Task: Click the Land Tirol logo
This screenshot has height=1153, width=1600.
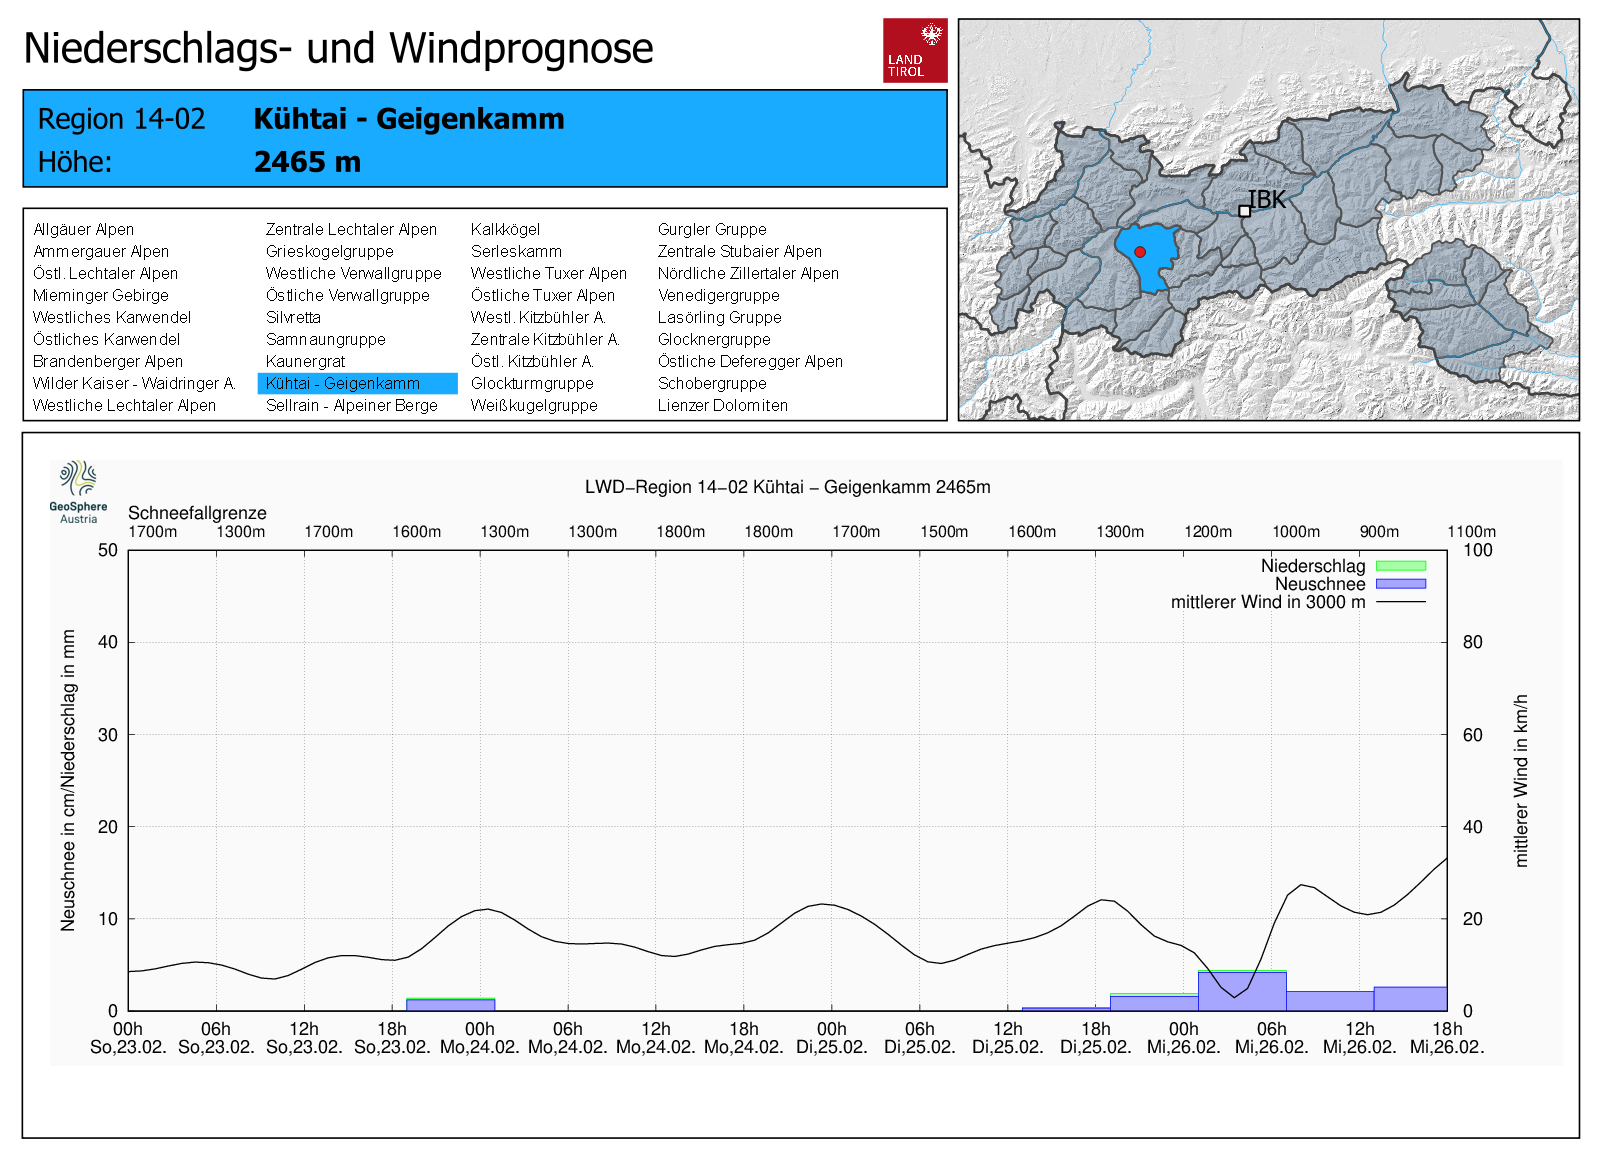Action: pos(914,50)
